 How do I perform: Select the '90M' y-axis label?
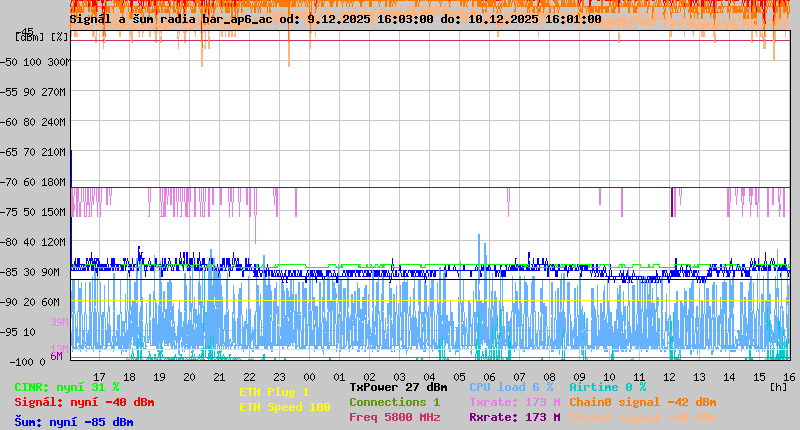coord(51,272)
